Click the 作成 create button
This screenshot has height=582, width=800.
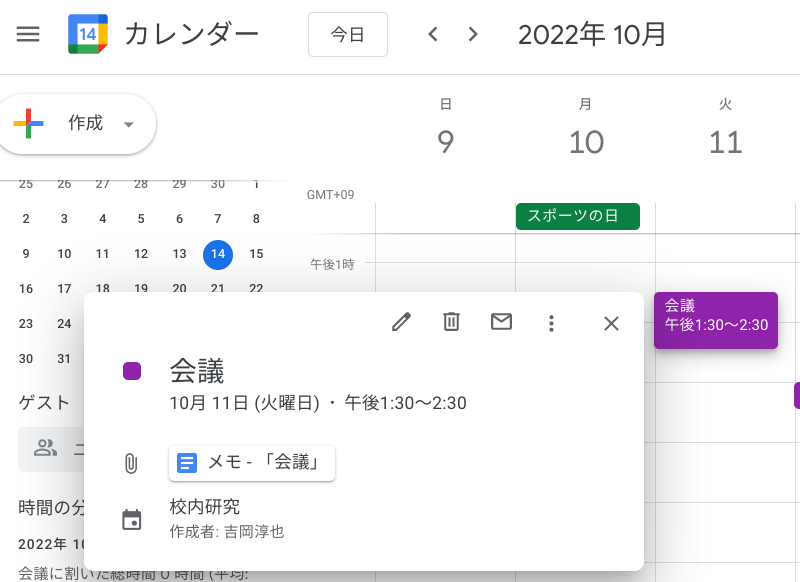77,123
